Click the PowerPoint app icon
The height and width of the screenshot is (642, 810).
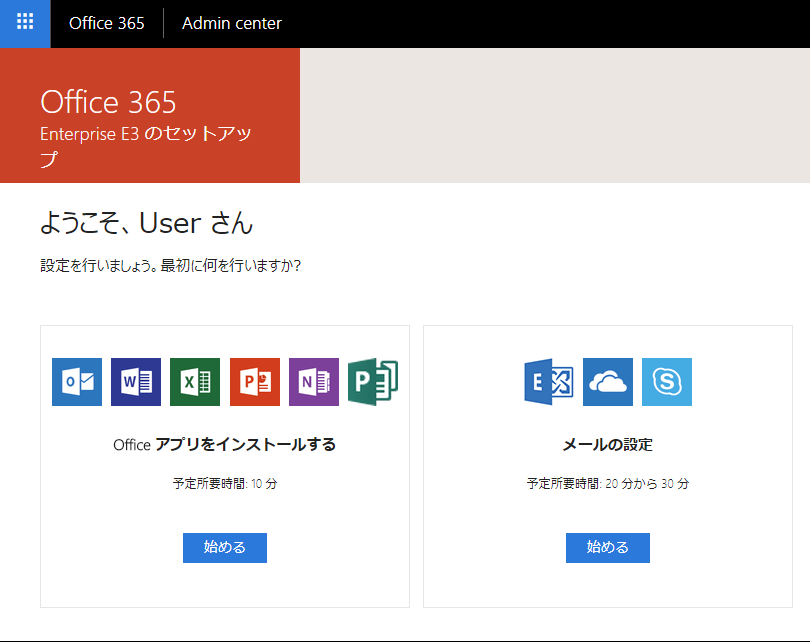[x=255, y=382]
